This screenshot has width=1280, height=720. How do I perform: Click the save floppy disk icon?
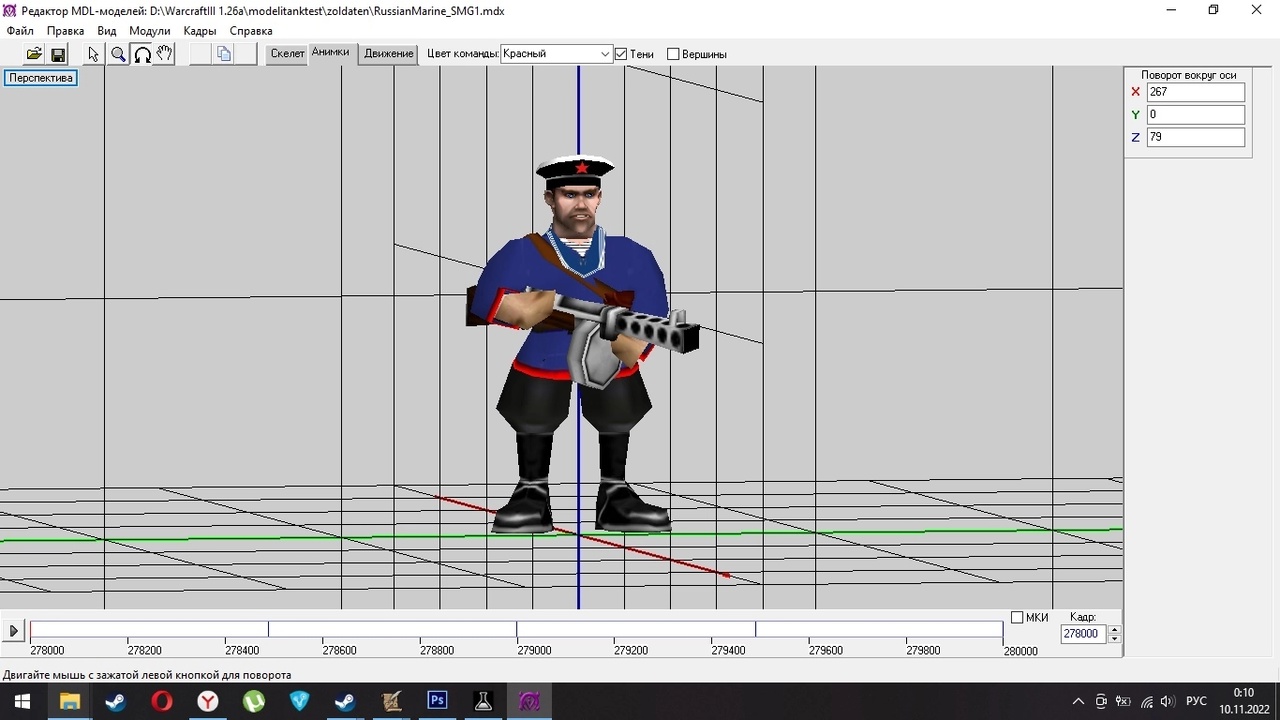click(x=58, y=54)
